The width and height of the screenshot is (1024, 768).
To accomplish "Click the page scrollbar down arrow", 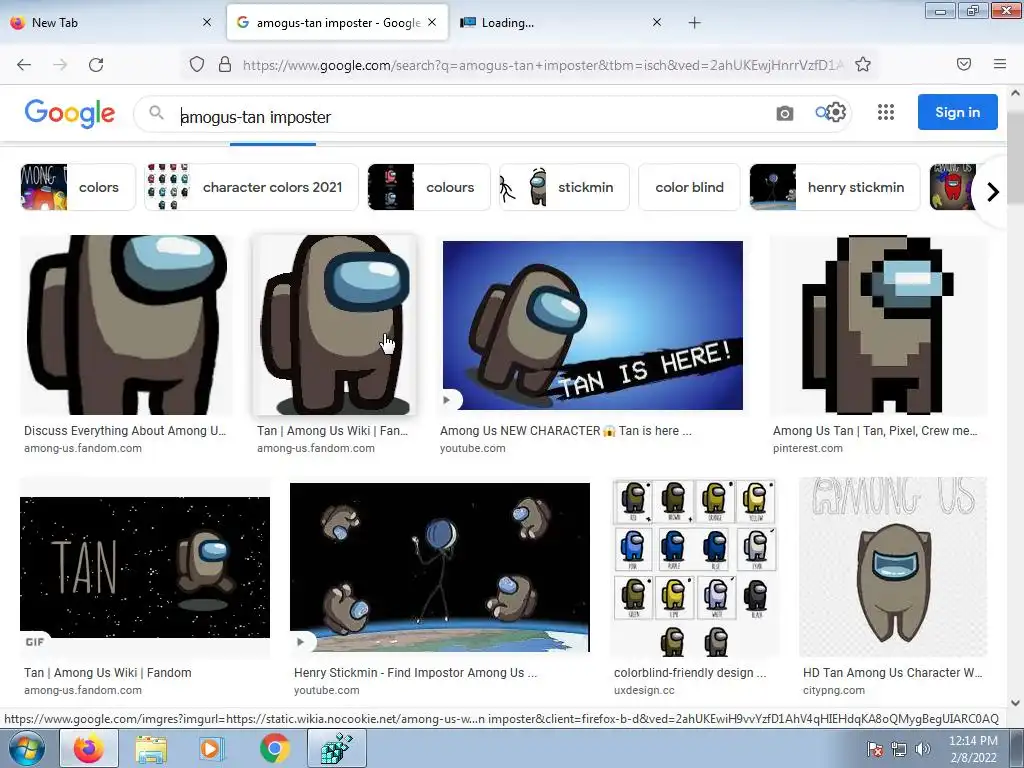I will coord(1015,703).
